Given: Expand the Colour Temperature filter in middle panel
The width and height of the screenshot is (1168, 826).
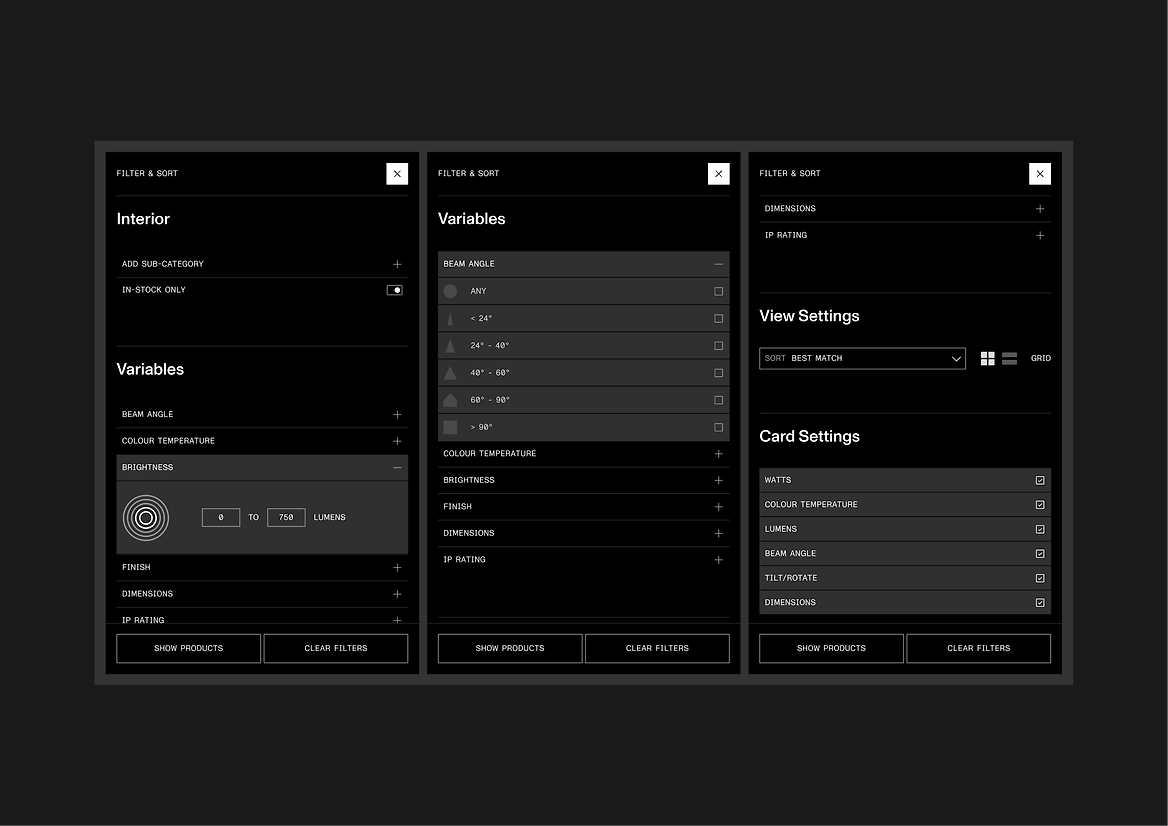Looking at the screenshot, I should (x=718, y=454).
